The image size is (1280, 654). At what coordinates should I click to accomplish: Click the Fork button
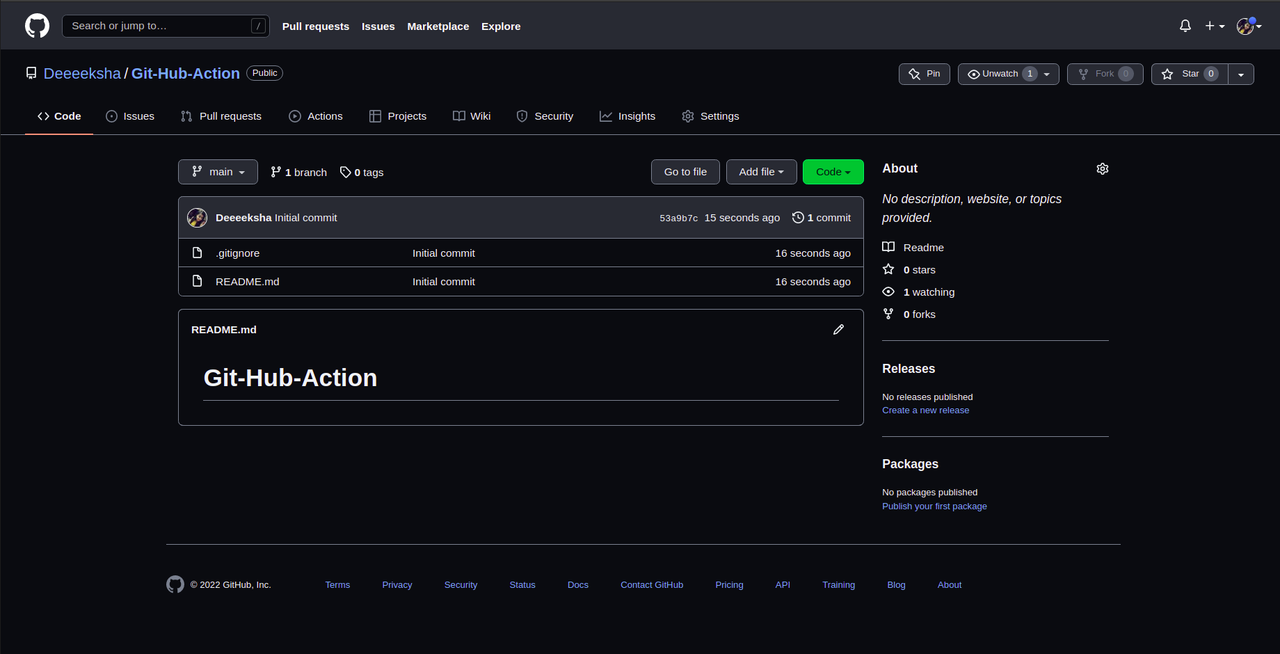pyautogui.click(x=1106, y=74)
